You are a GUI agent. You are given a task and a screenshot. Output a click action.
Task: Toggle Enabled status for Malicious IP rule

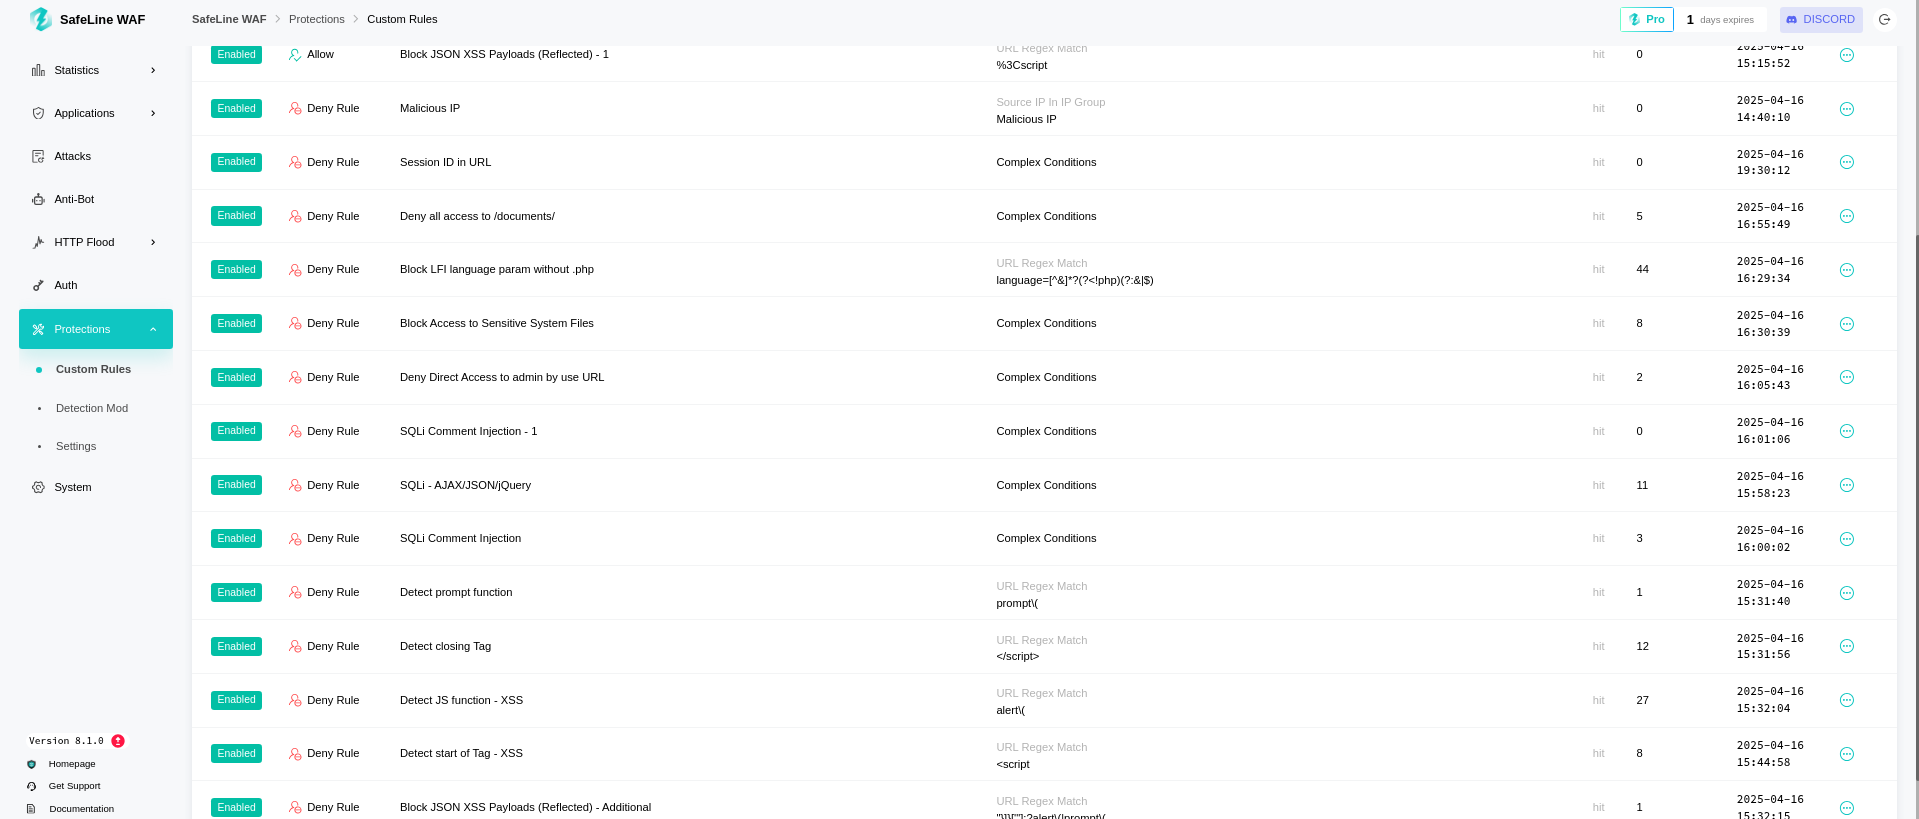click(x=236, y=108)
